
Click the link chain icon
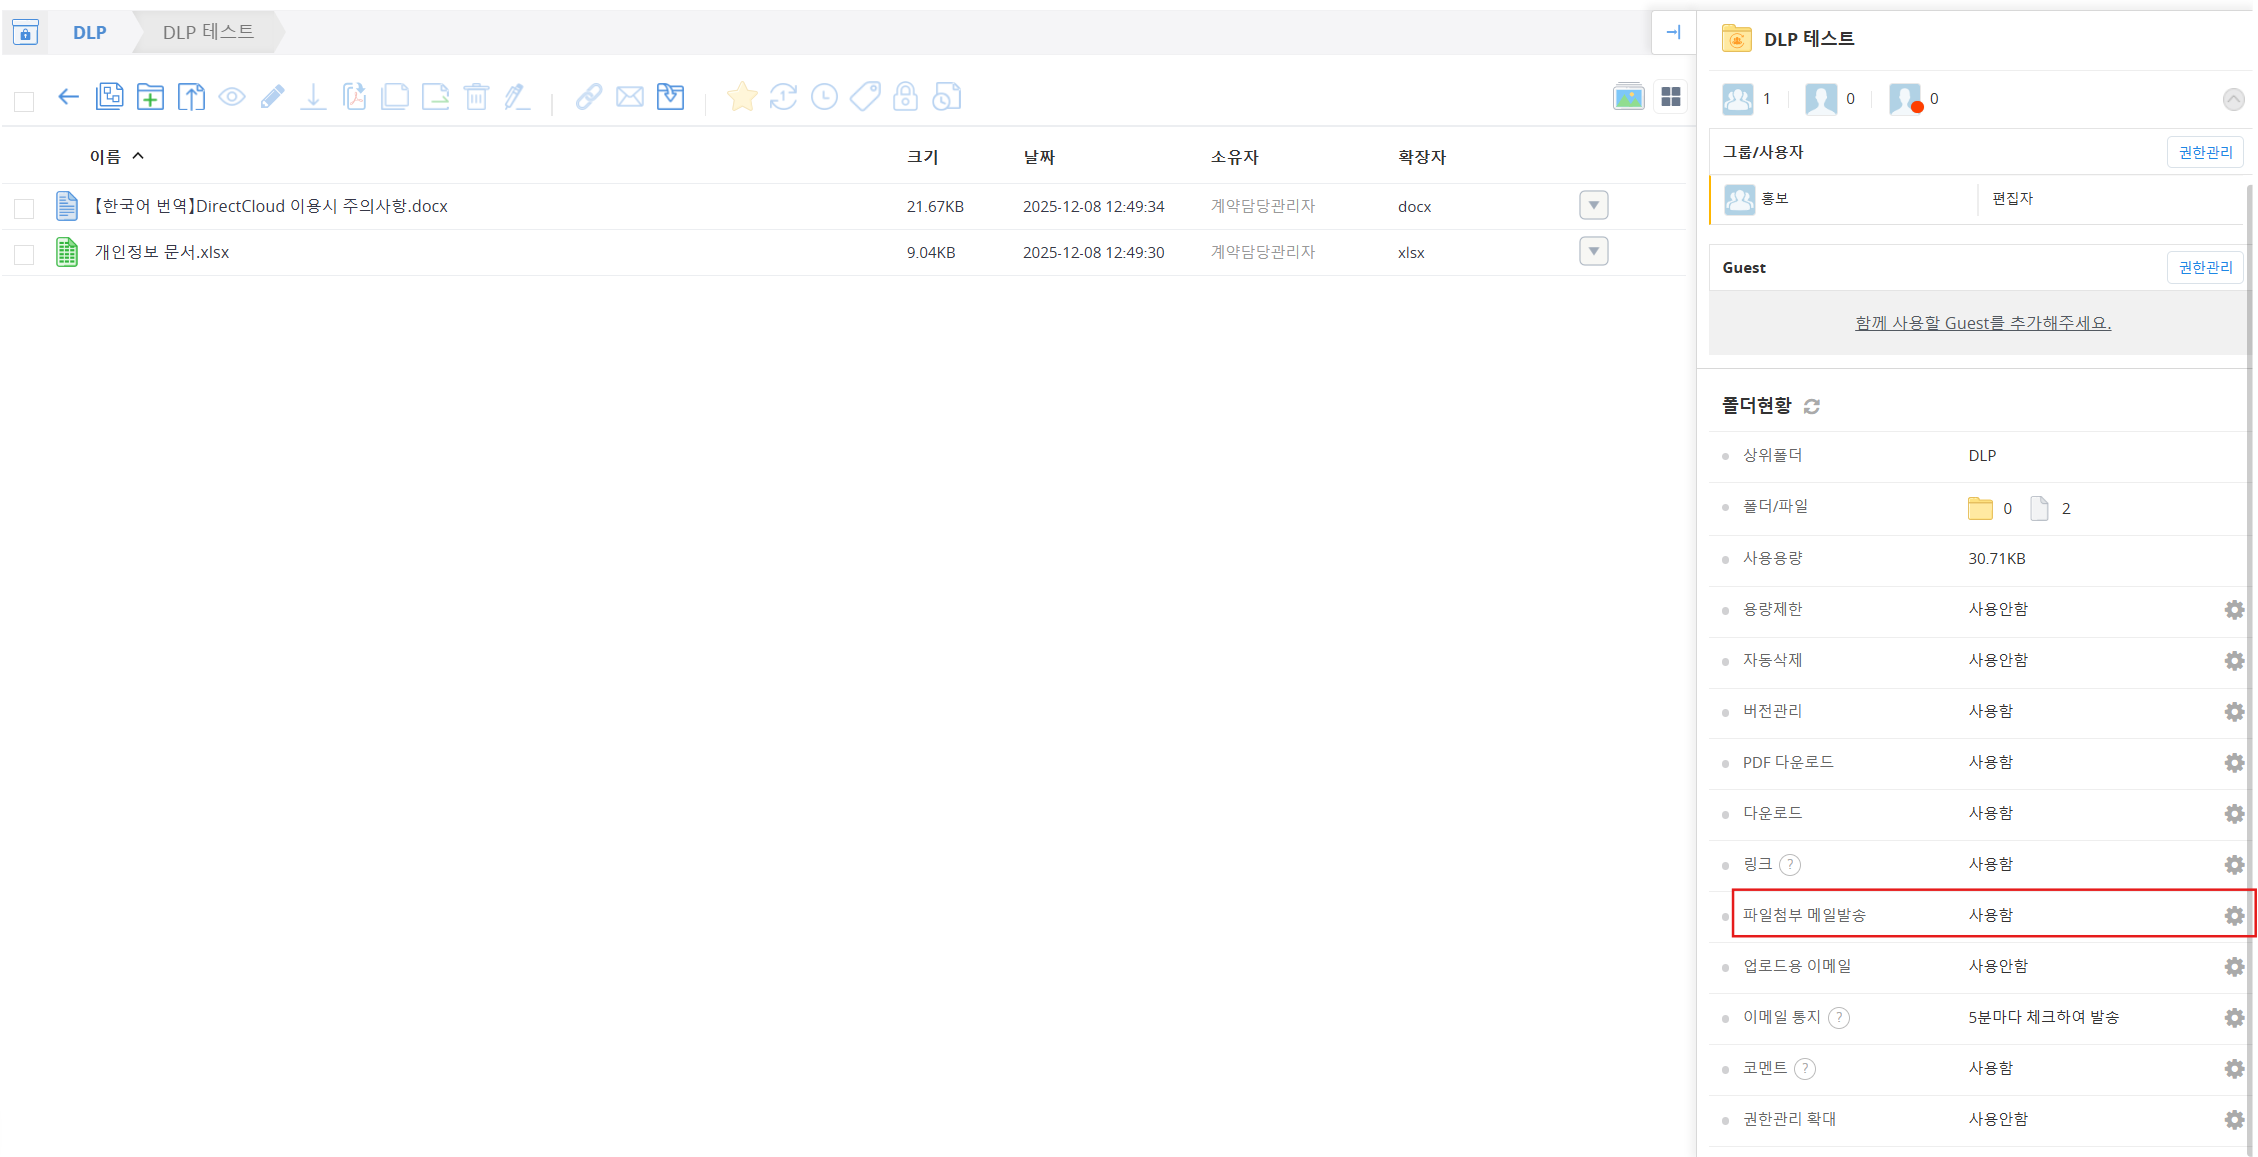click(x=588, y=97)
